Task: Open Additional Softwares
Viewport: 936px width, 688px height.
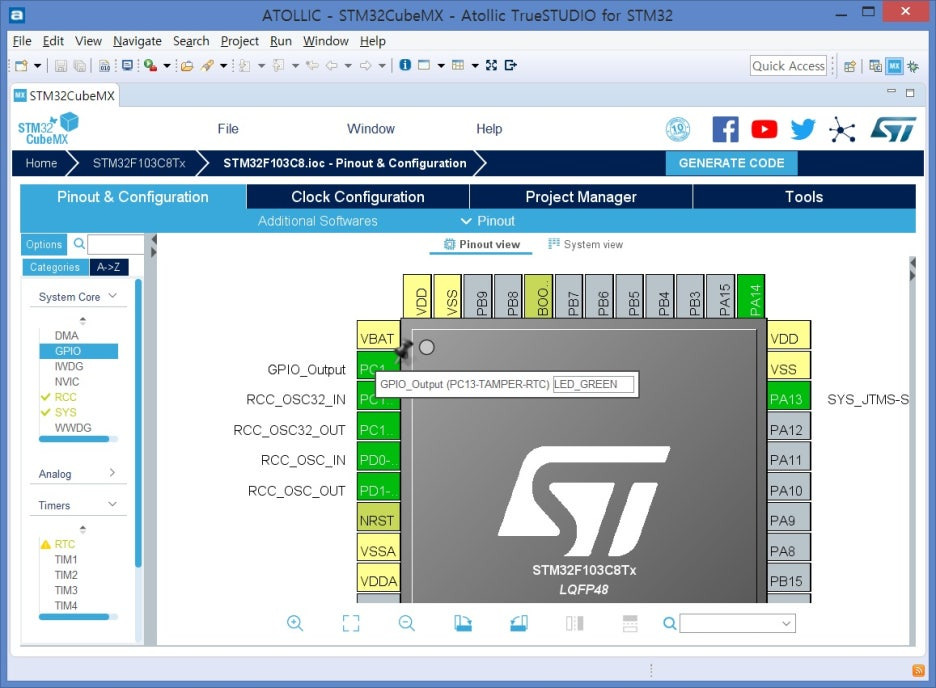Action: 318,221
